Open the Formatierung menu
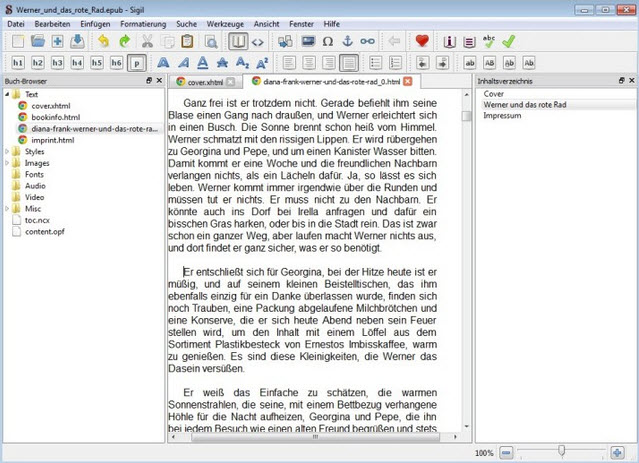 [x=143, y=24]
